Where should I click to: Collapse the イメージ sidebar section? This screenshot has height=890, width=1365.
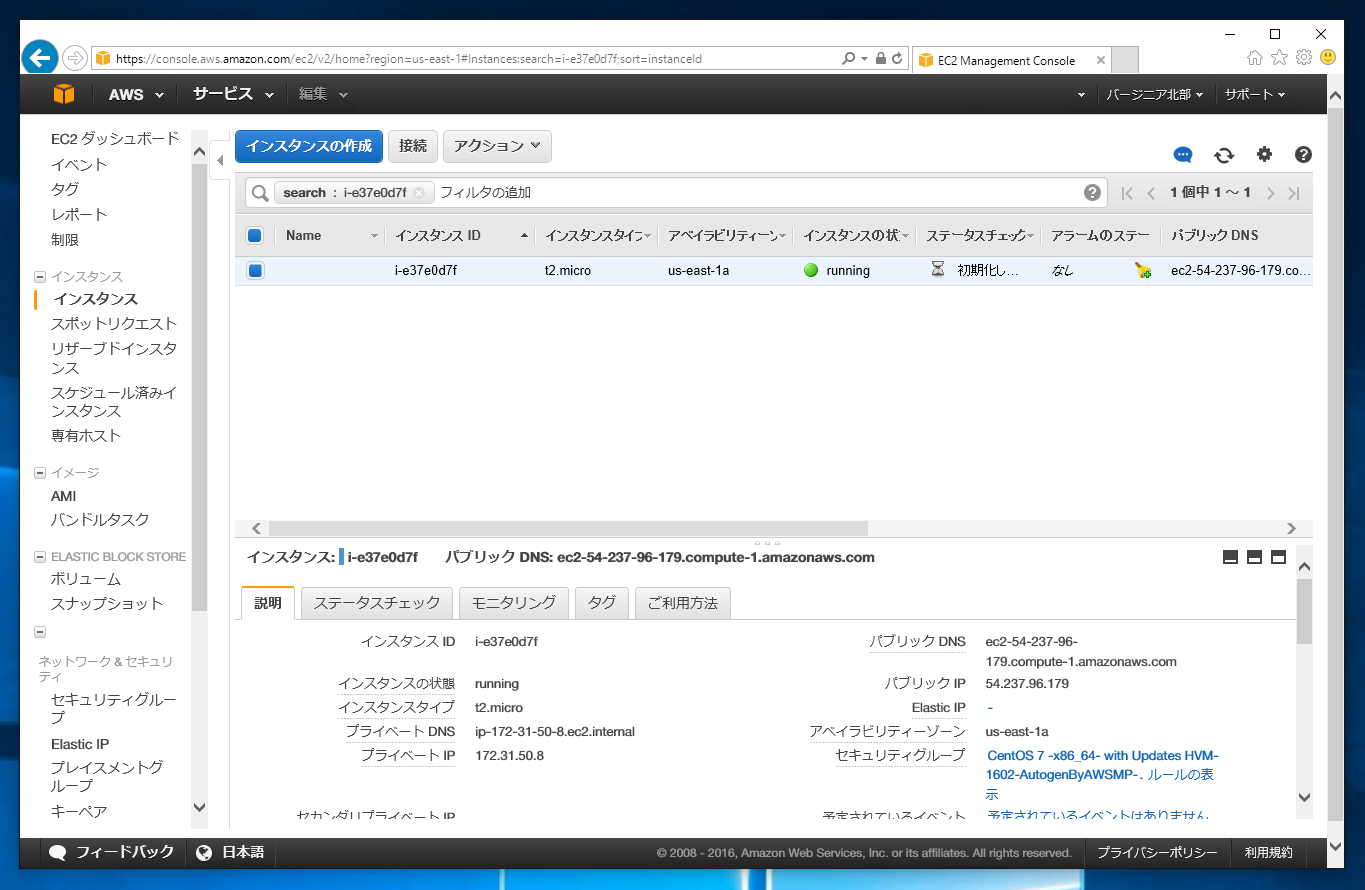(40, 473)
